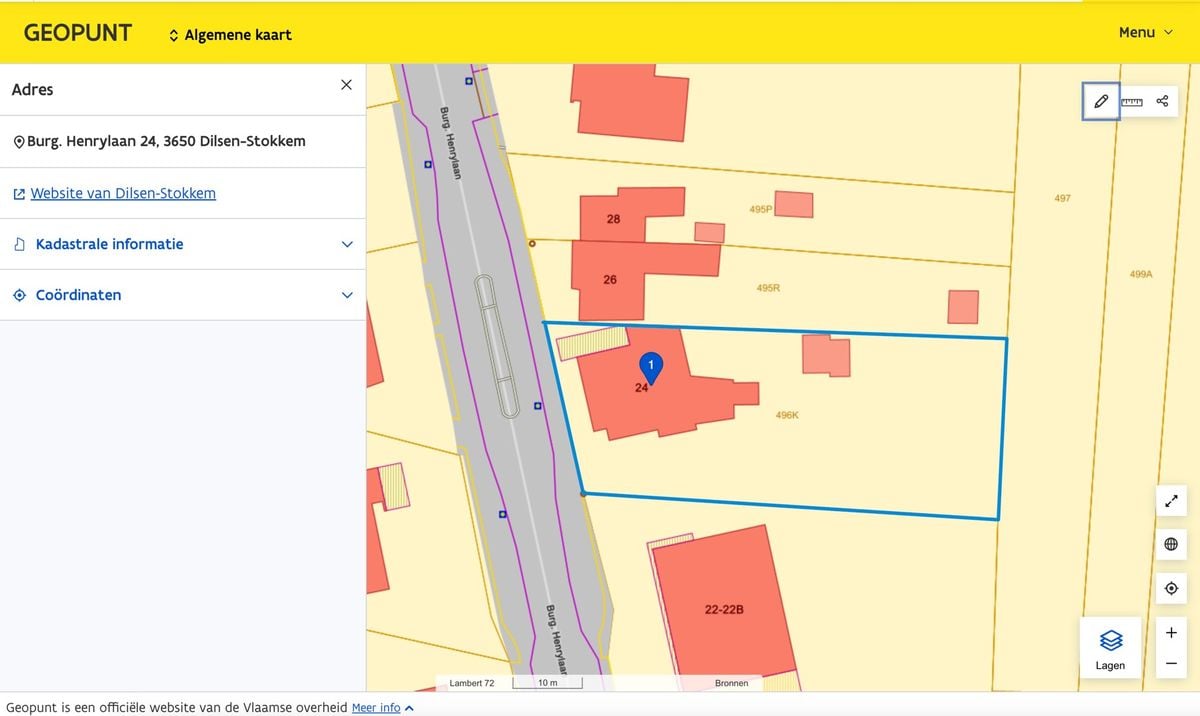Open the Menu dropdown
This screenshot has height=716, width=1200.
(1146, 32)
